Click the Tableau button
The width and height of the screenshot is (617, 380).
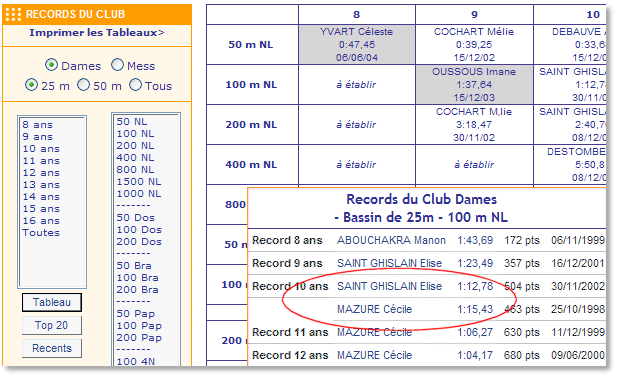pos(52,302)
